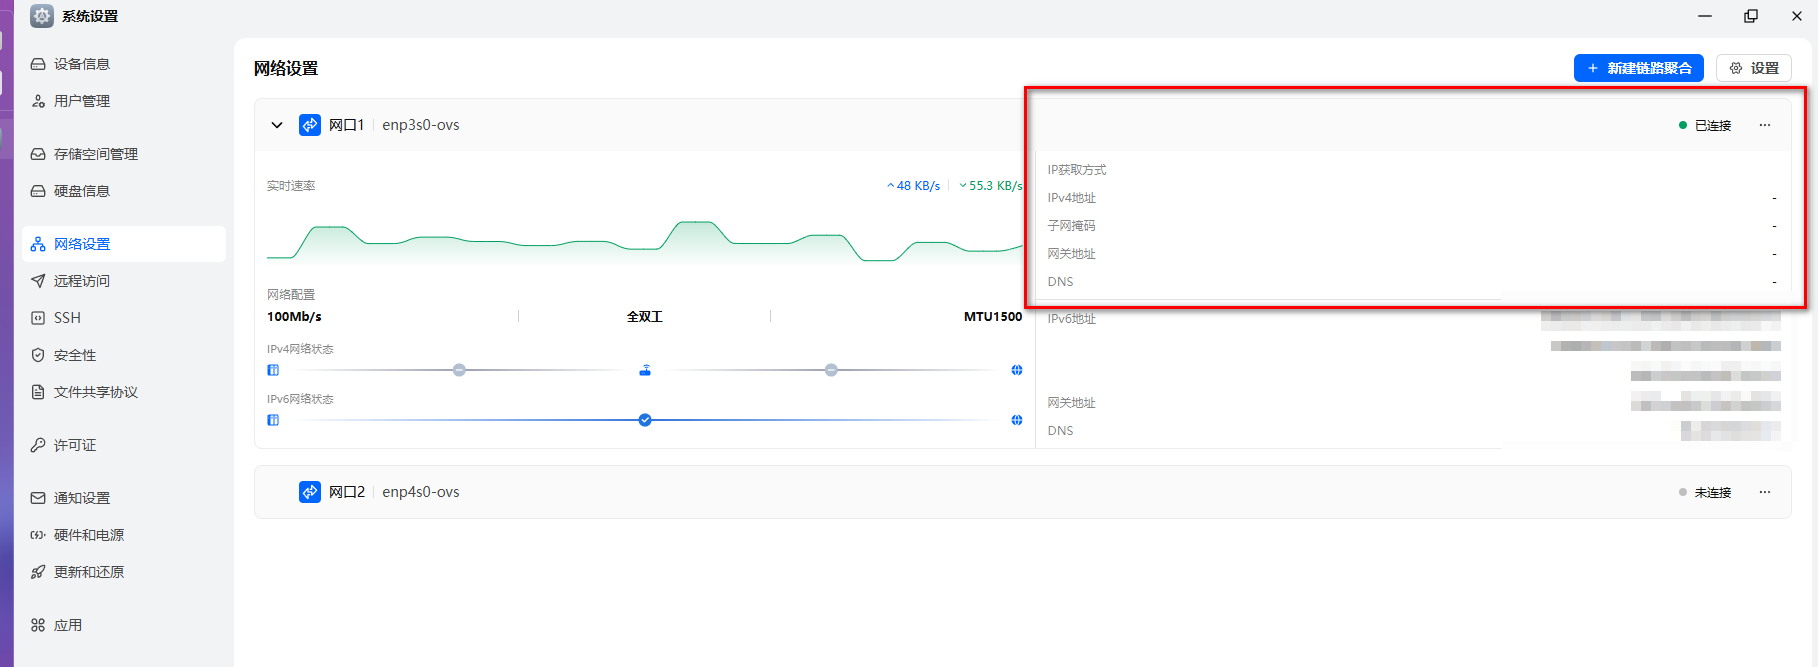Open 应用 settings in sidebar
This screenshot has height=667, width=1818.
pos(124,625)
